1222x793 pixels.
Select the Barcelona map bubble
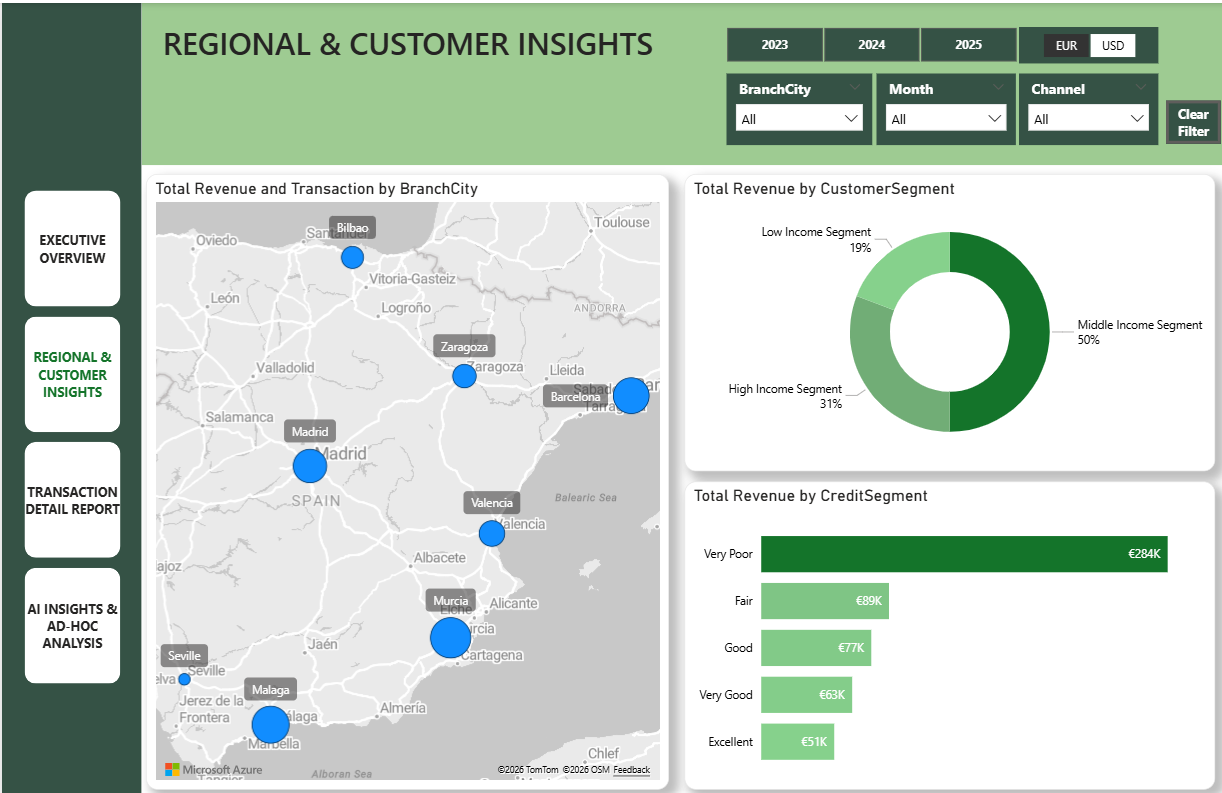click(631, 396)
